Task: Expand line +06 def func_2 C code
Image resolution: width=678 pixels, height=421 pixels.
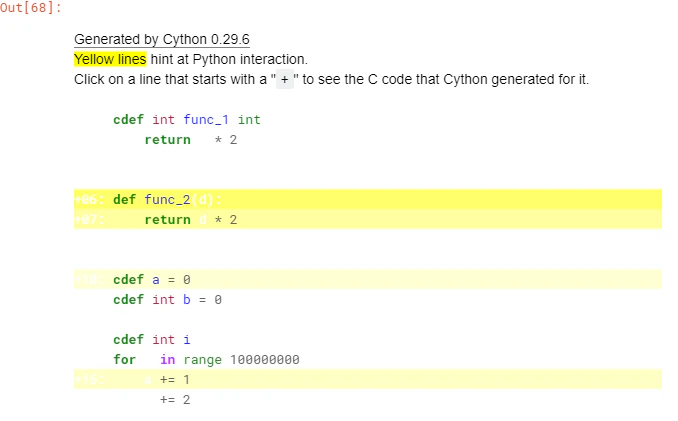Action: point(368,199)
